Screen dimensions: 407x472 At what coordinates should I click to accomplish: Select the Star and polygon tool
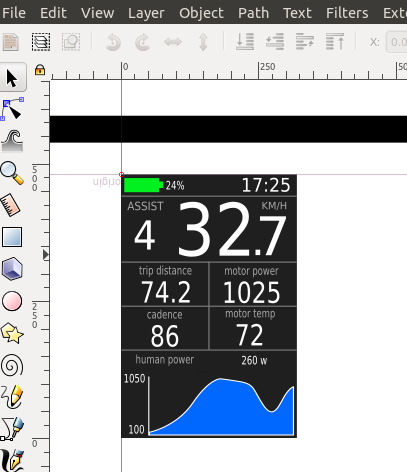point(12,333)
